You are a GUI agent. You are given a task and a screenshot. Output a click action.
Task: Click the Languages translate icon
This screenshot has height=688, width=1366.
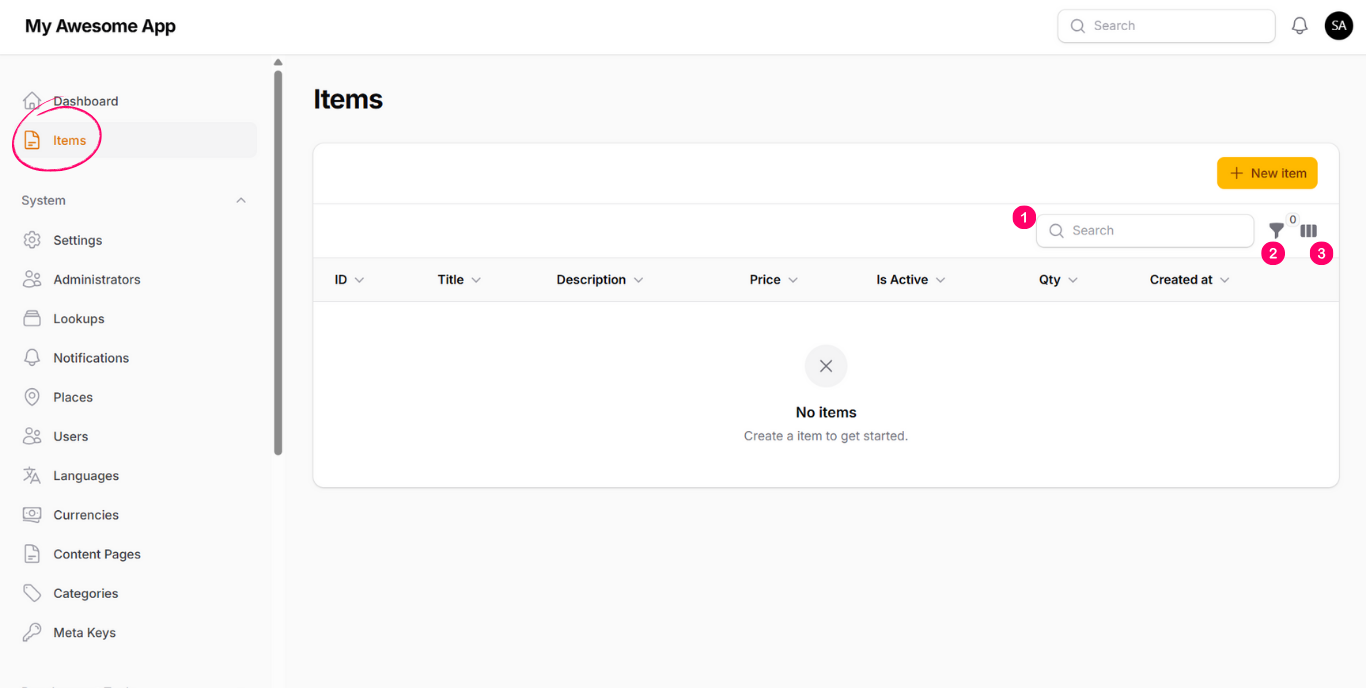32,476
